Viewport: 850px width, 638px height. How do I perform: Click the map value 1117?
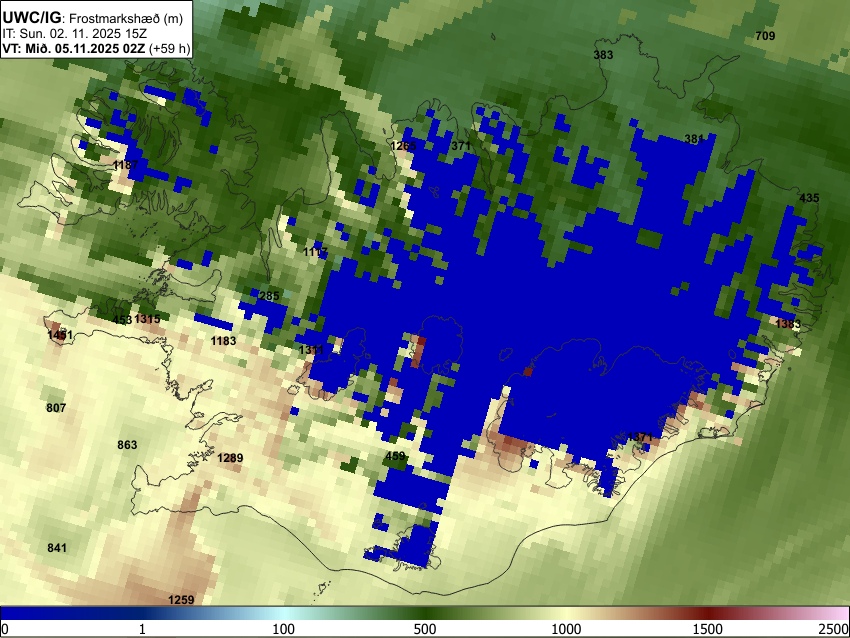point(315,252)
